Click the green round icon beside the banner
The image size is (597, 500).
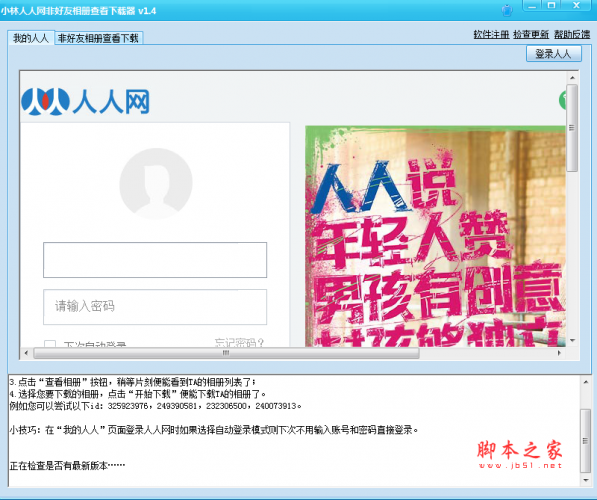click(562, 101)
